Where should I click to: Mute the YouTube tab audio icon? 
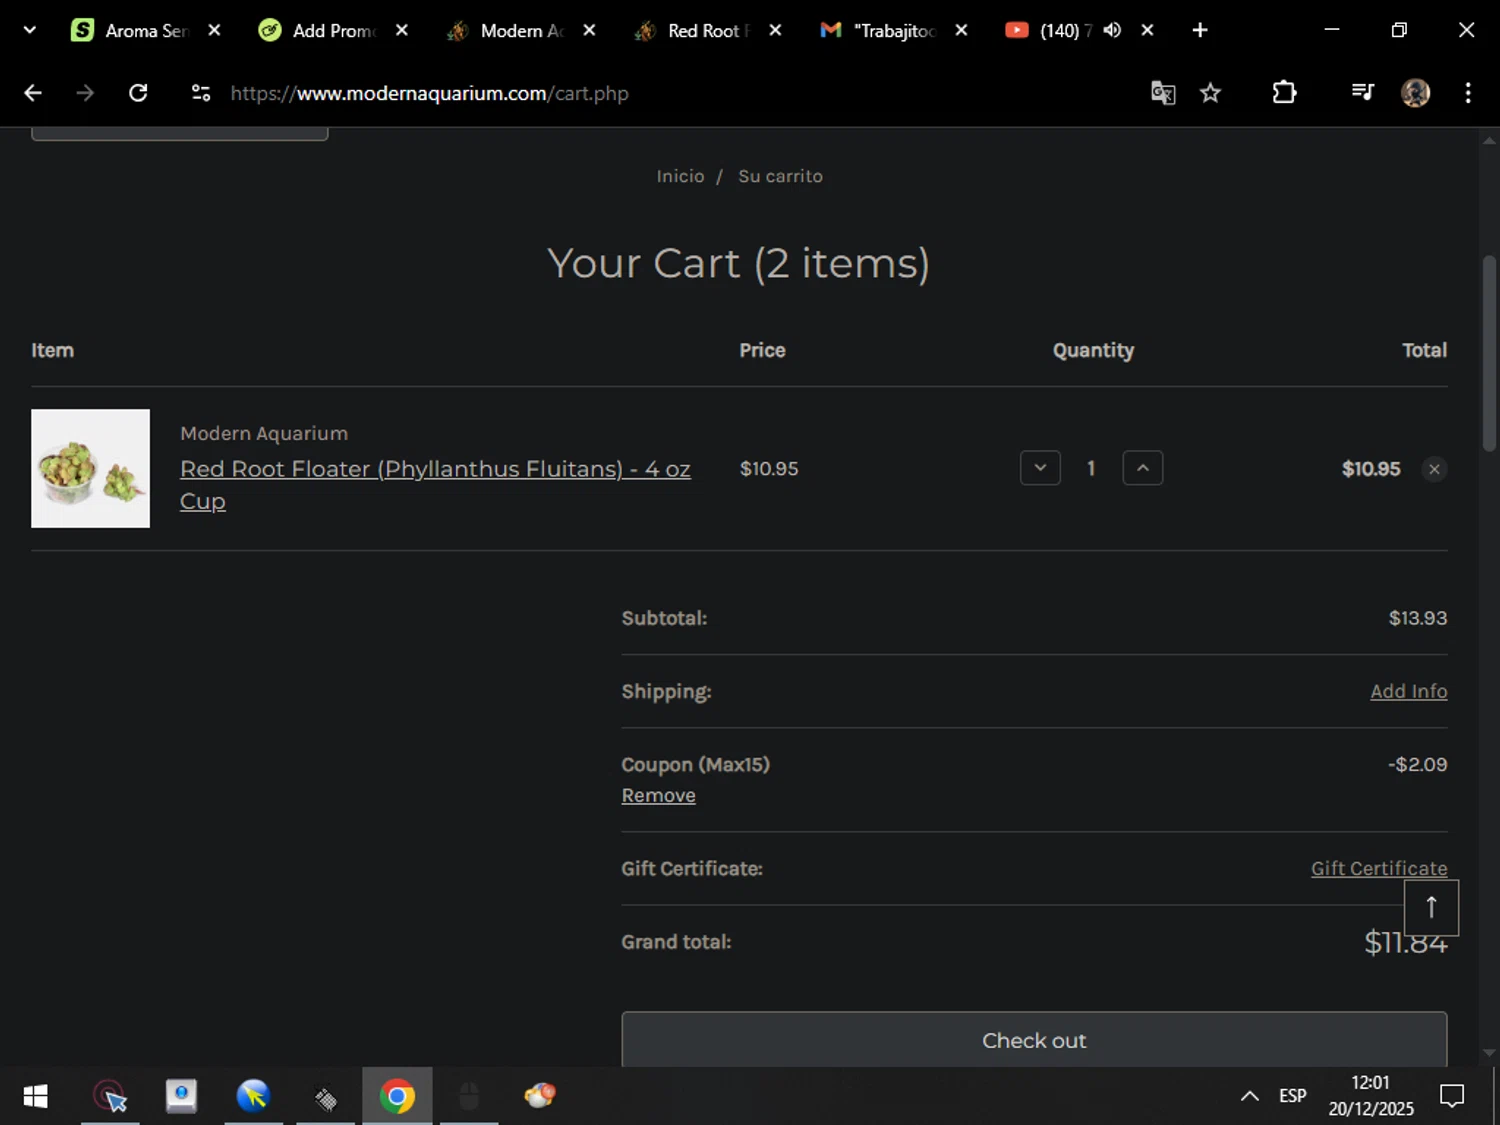(x=1112, y=30)
